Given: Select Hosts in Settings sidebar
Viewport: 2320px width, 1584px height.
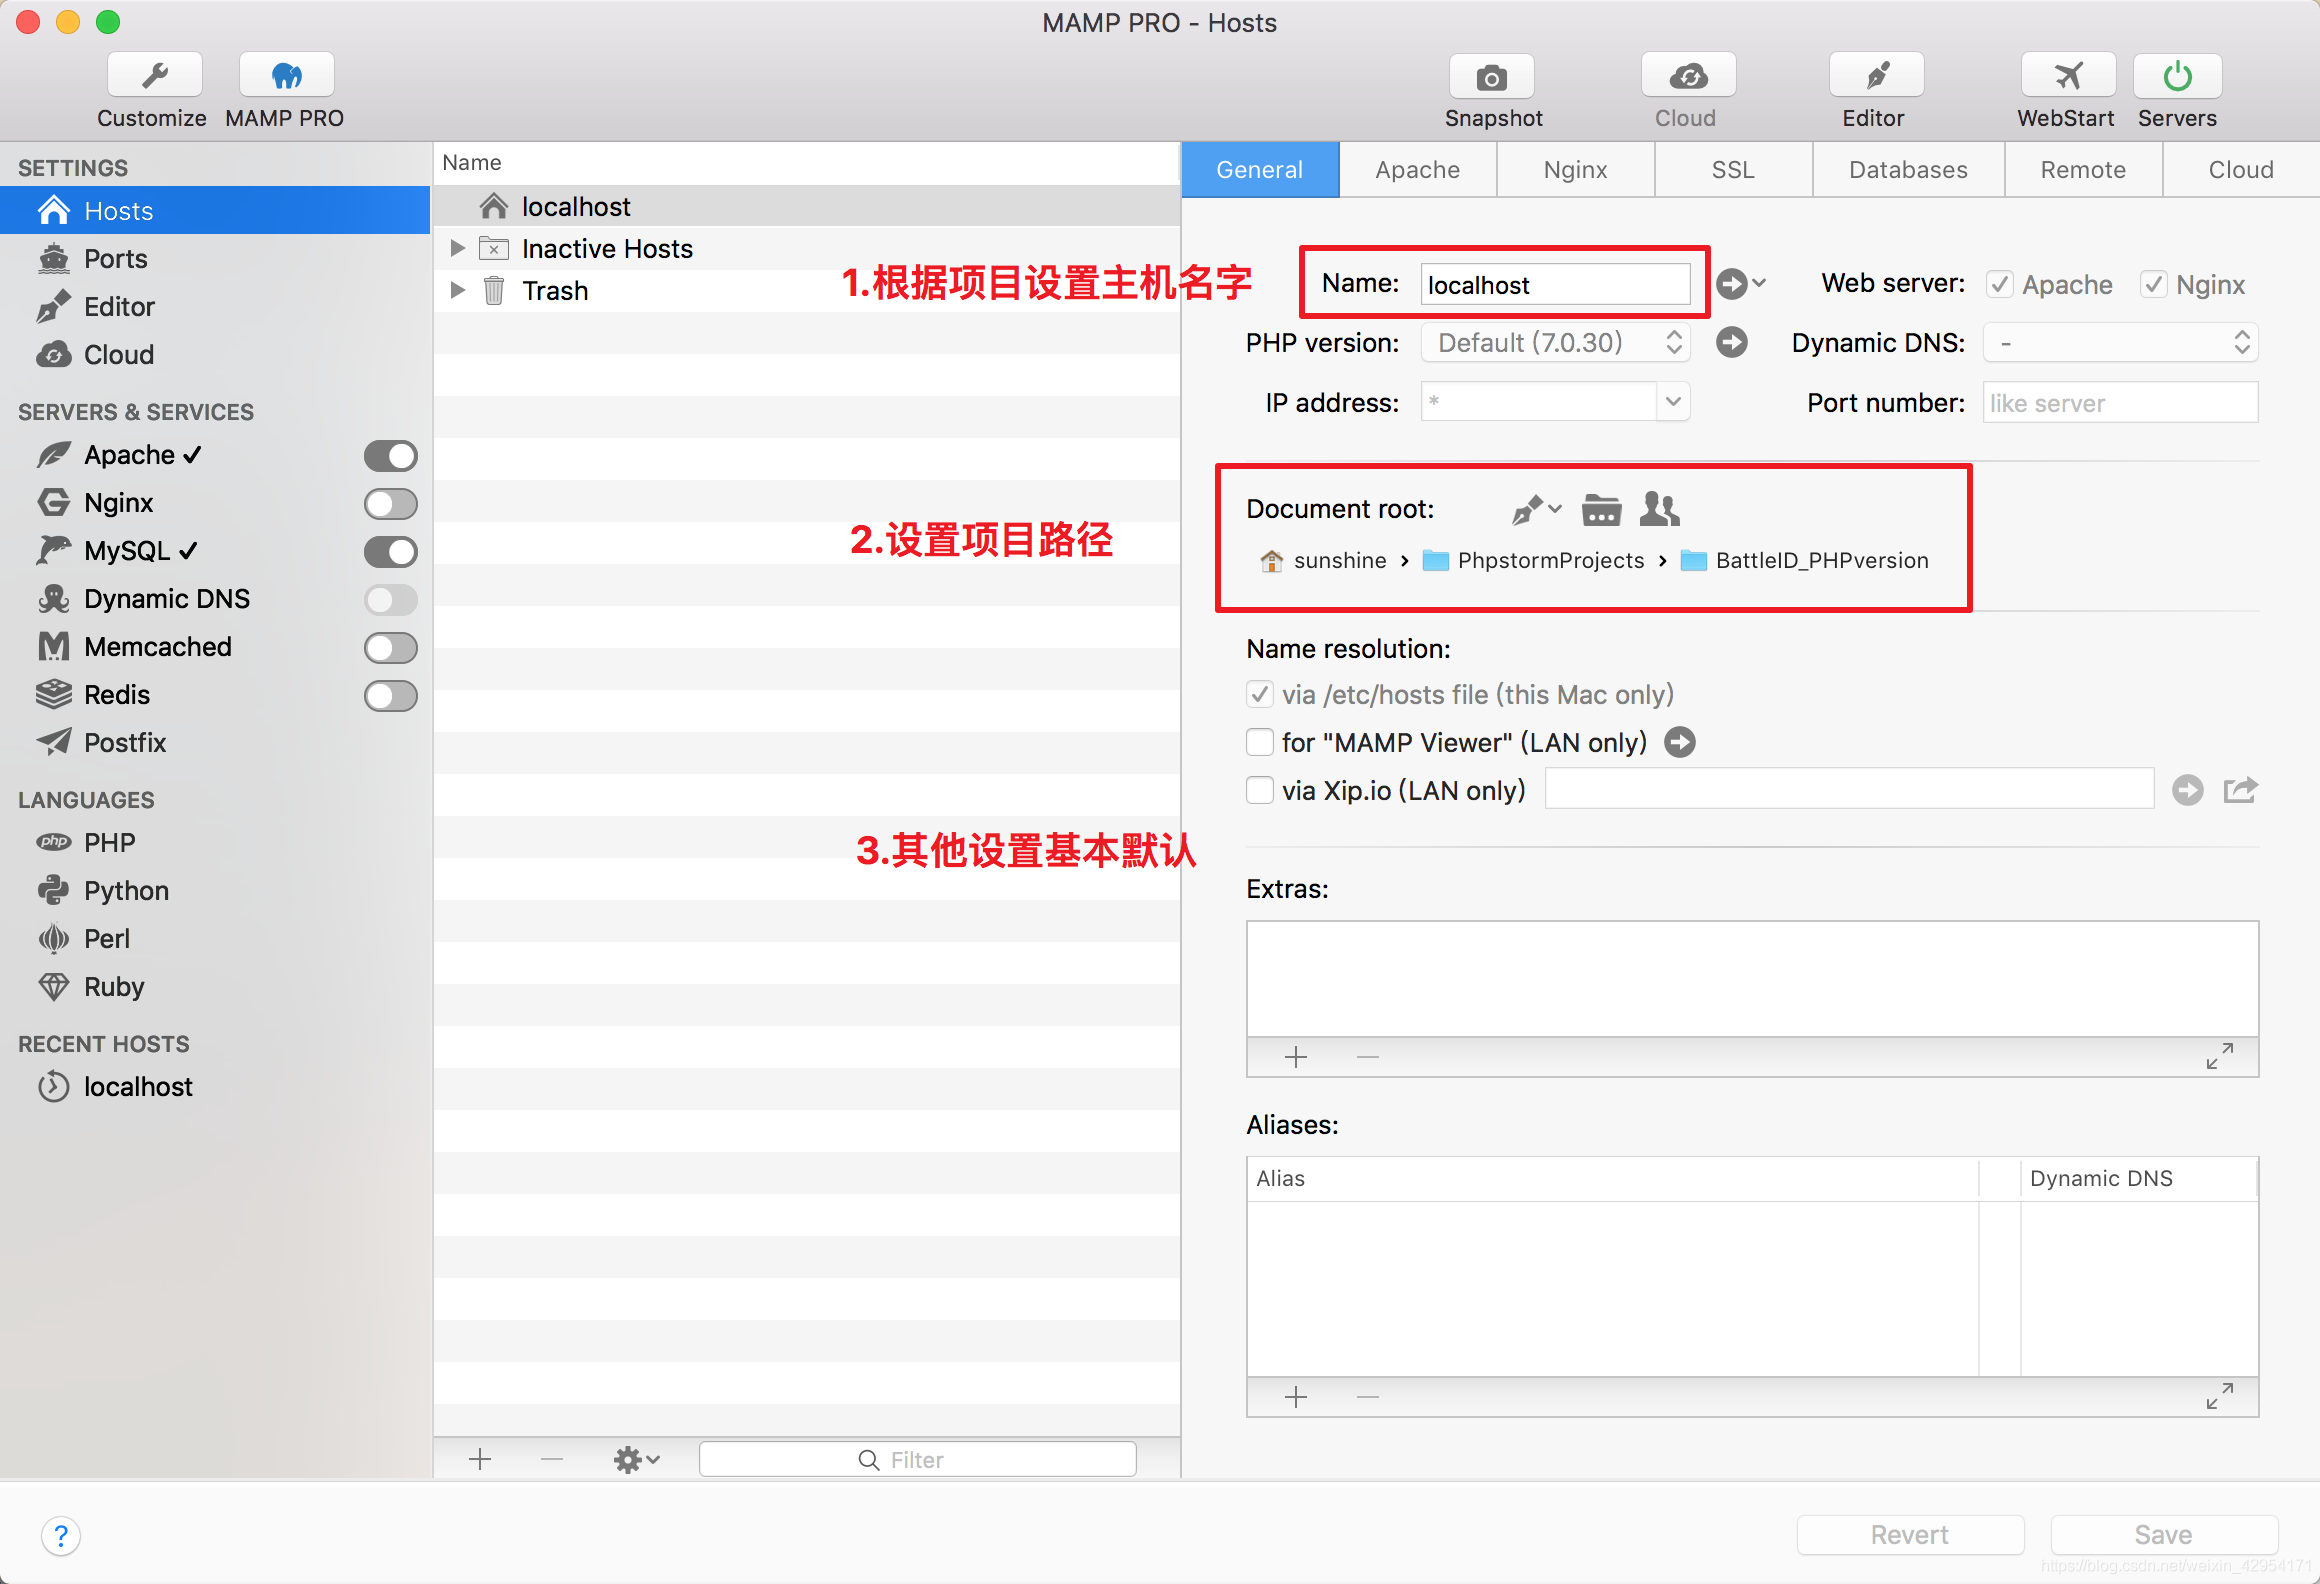Looking at the screenshot, I should coord(215,210).
